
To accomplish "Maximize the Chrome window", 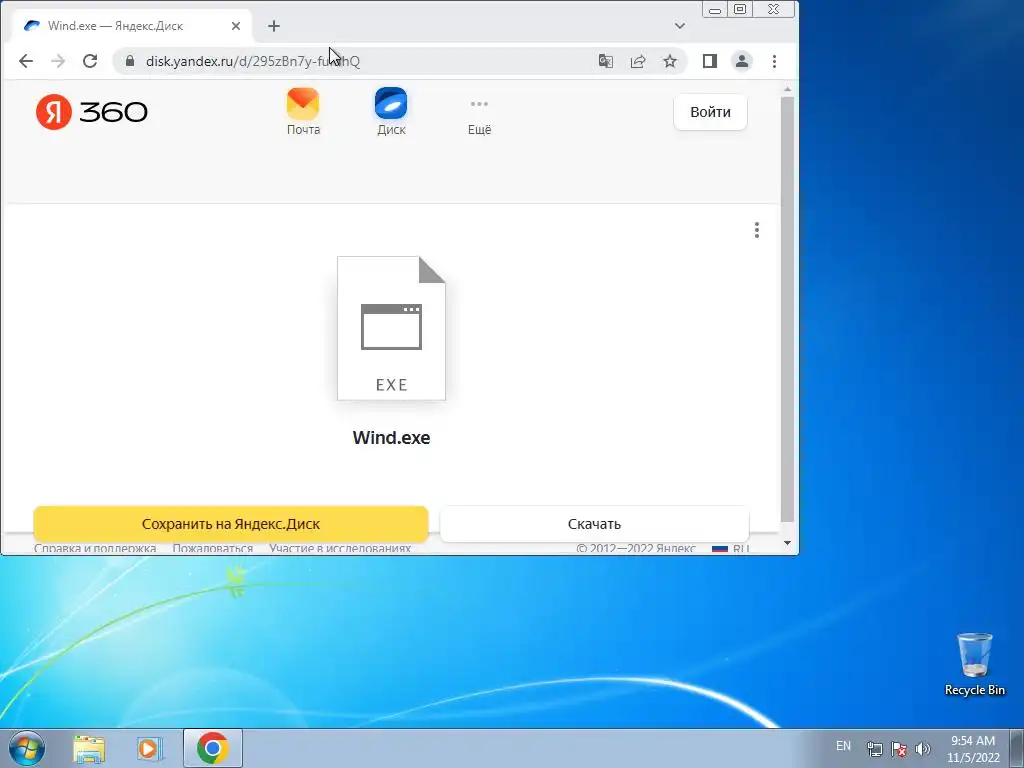I will 740,9.
